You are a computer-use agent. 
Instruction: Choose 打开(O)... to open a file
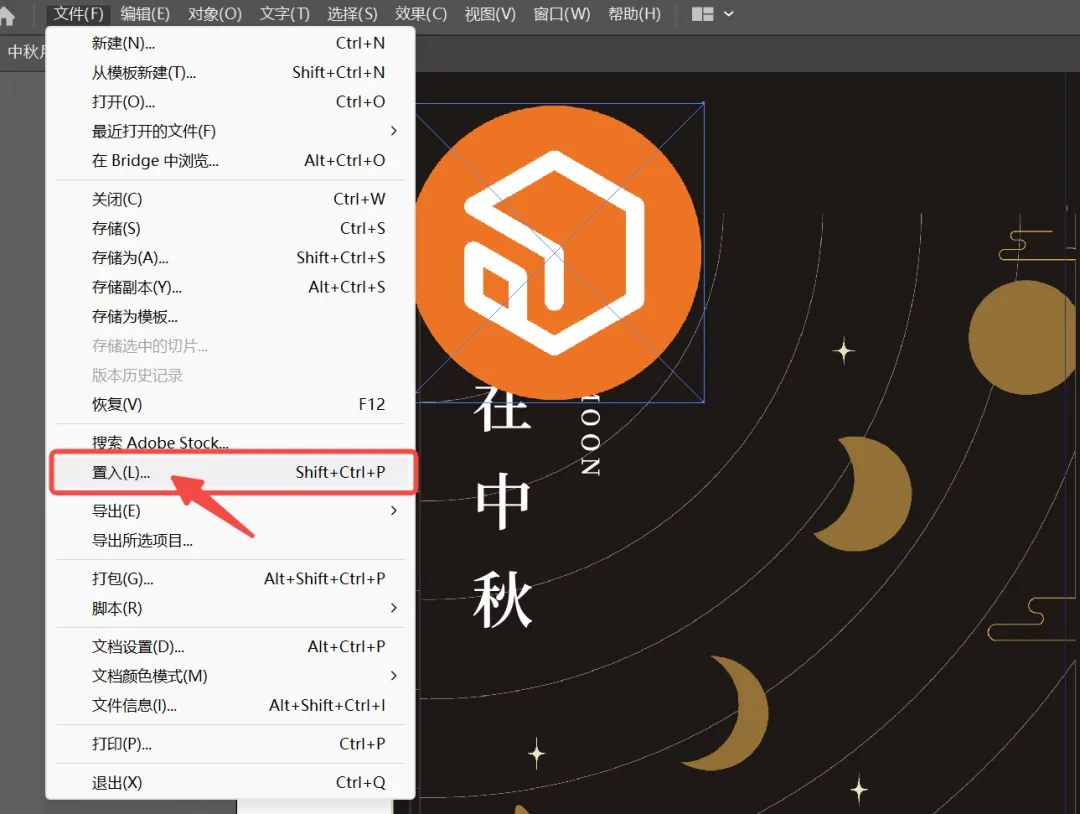tap(231, 102)
